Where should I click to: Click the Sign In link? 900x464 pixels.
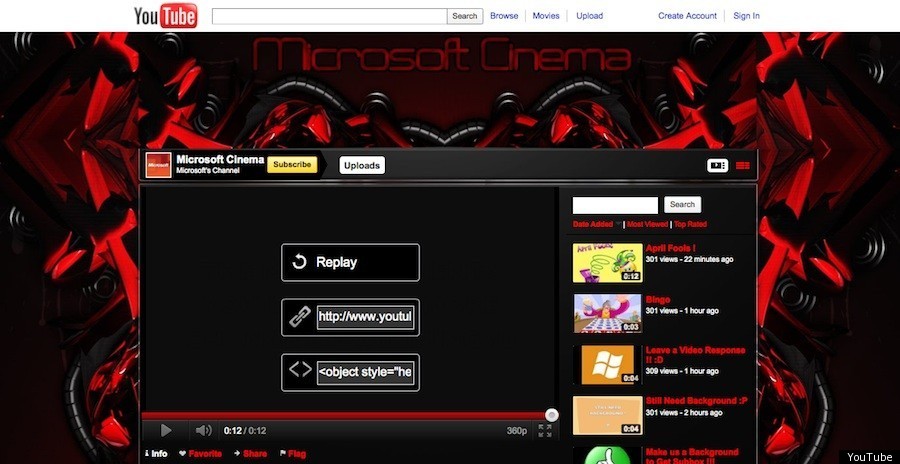[746, 16]
